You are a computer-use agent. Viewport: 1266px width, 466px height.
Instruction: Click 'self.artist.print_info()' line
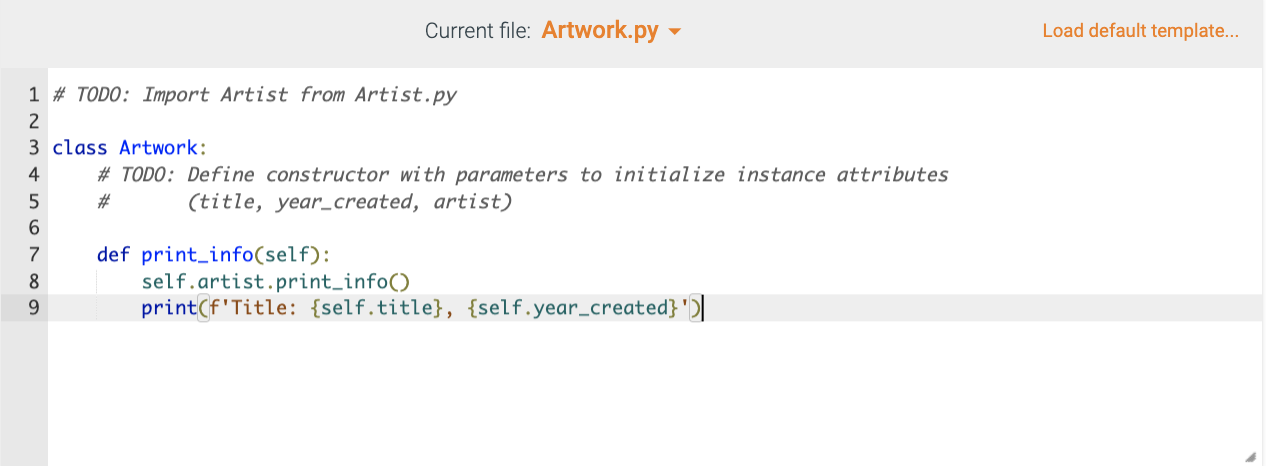click(x=276, y=282)
